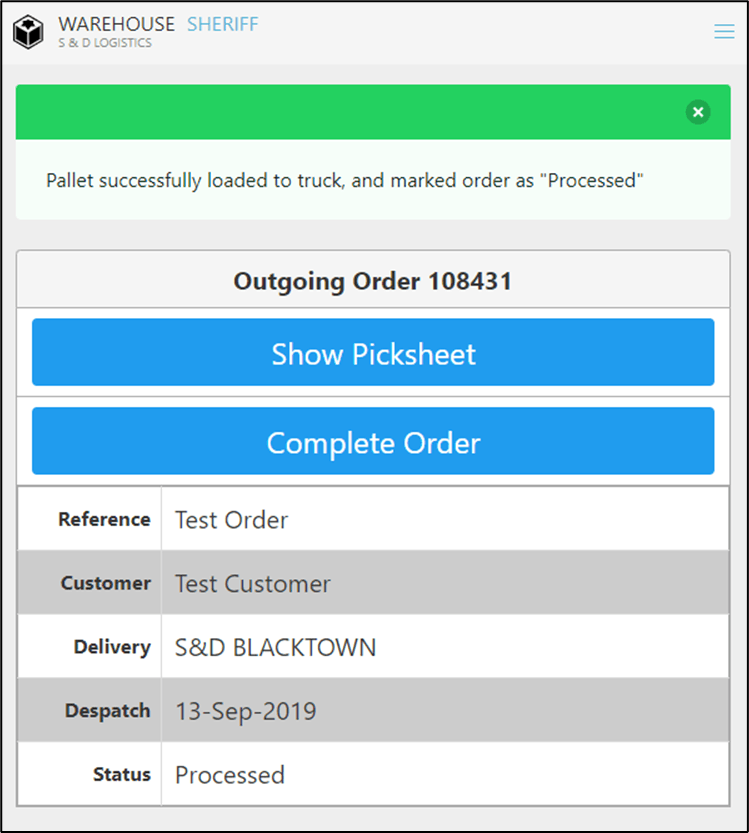This screenshot has width=749, height=833.
Task: Select the Reference row label
Action: (x=104, y=519)
